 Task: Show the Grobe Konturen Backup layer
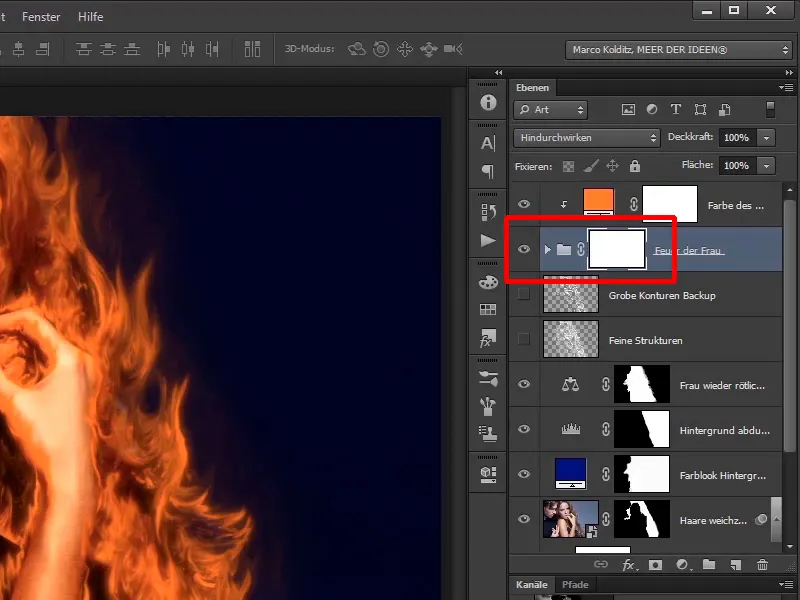523,294
